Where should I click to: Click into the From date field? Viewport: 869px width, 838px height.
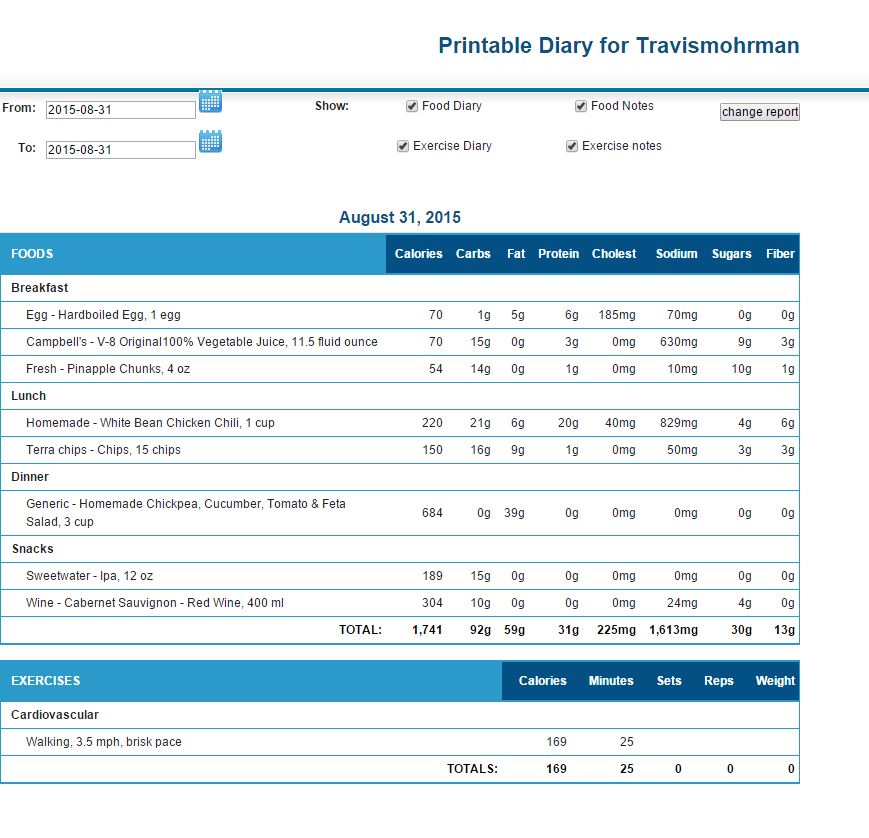pos(120,110)
